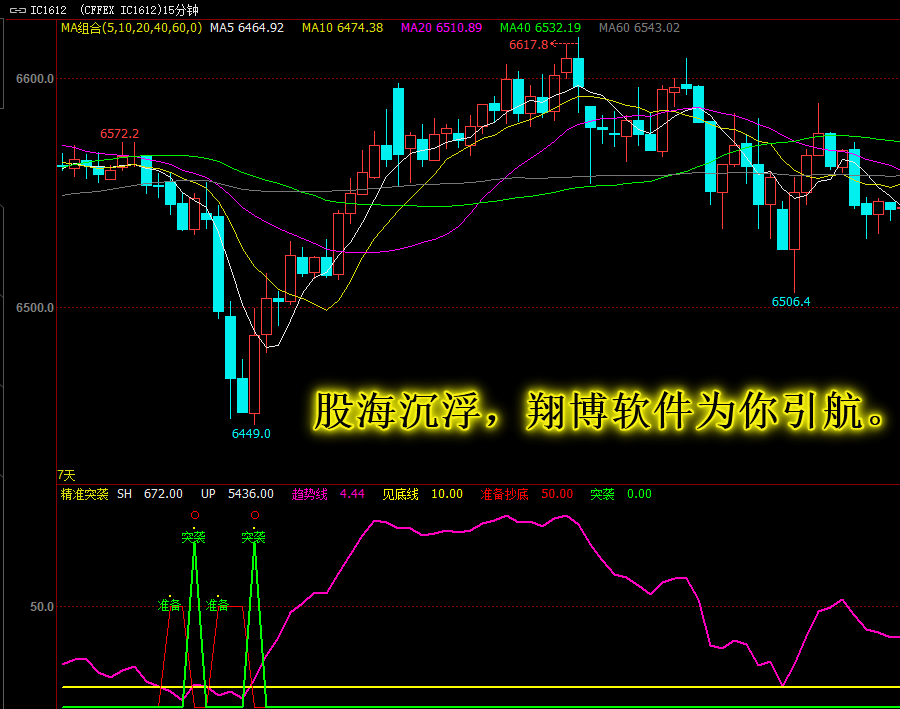Screen dimensions: 900x709
Task: Click the earlier 准备 signal marker
Action: [169, 605]
